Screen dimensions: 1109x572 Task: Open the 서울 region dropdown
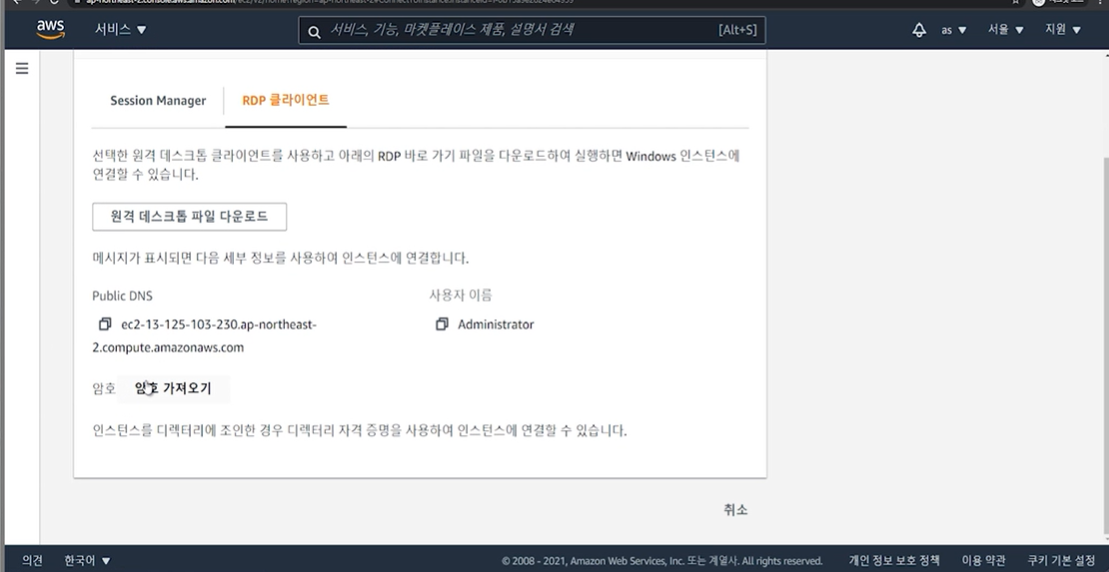coord(1006,30)
